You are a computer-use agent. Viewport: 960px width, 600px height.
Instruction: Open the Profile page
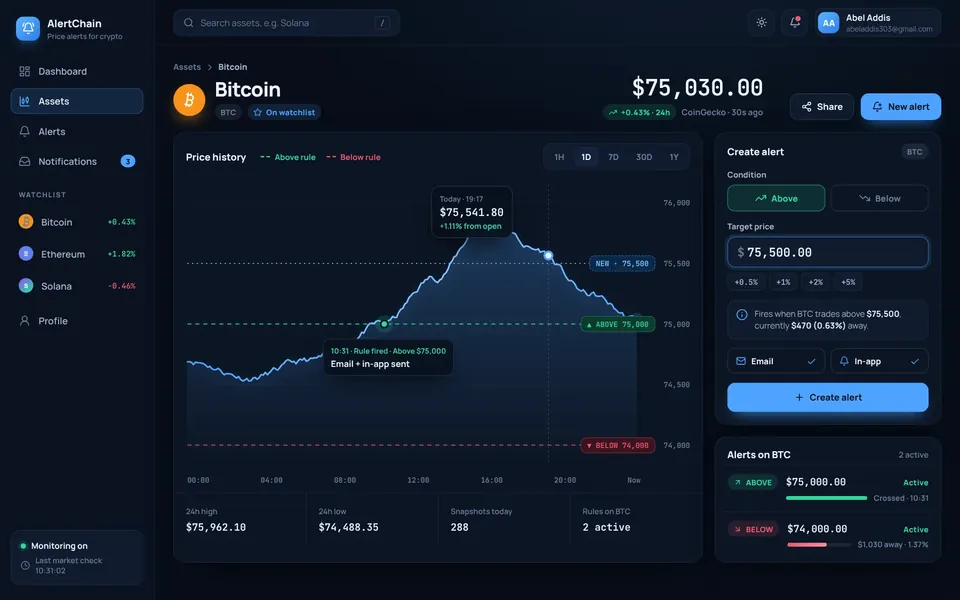(x=77, y=320)
